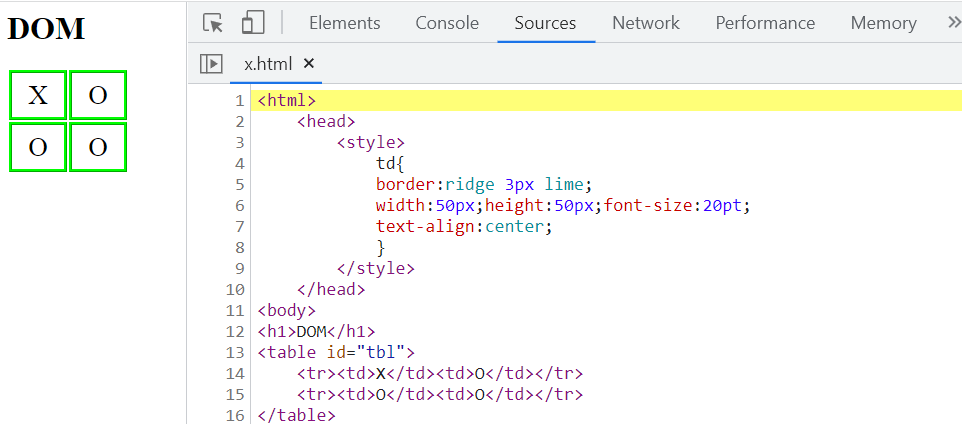Viewport: 962px width, 424px height.
Task: Set breakpoint on line 5 gutter
Action: [238, 184]
